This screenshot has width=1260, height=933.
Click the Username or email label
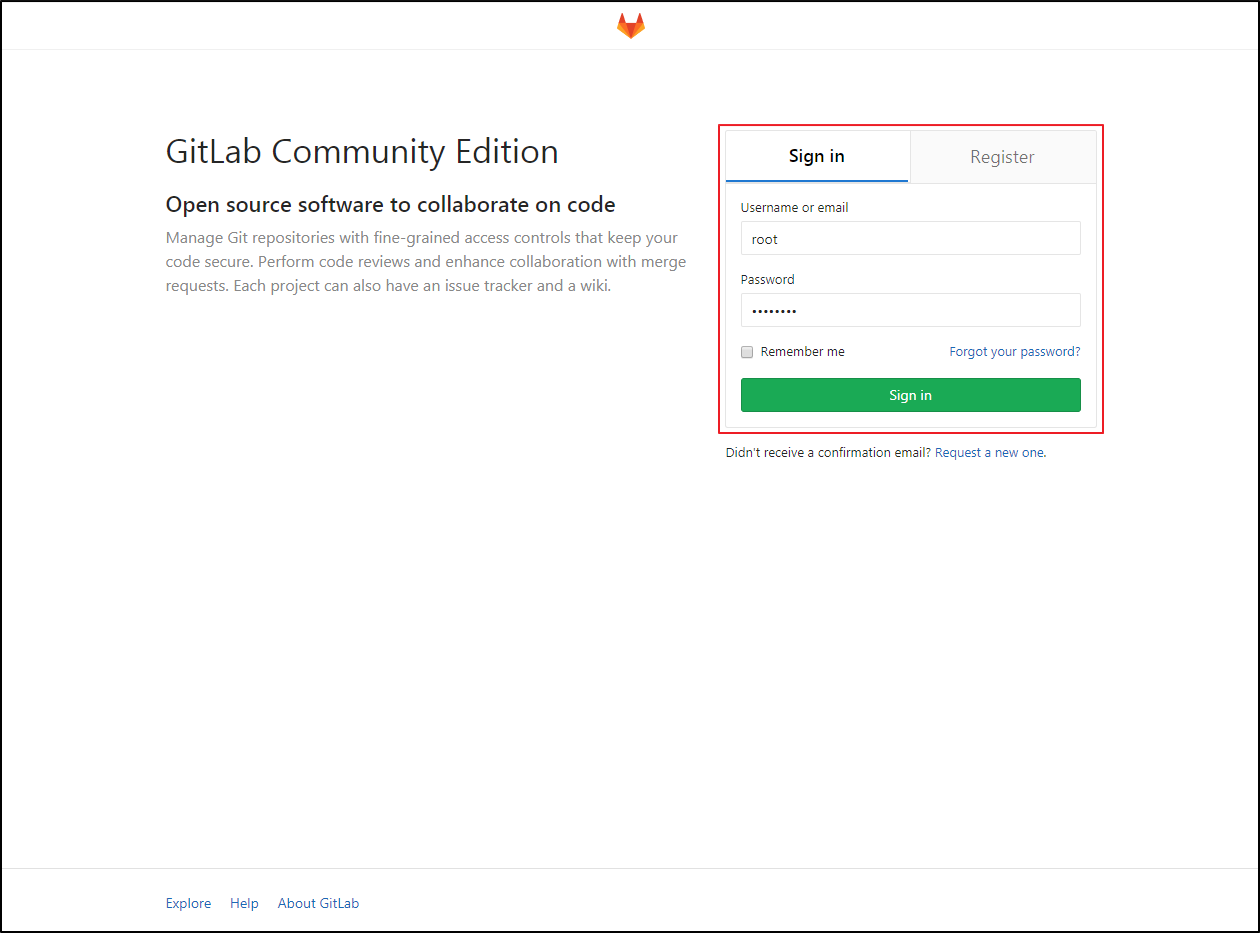(794, 207)
